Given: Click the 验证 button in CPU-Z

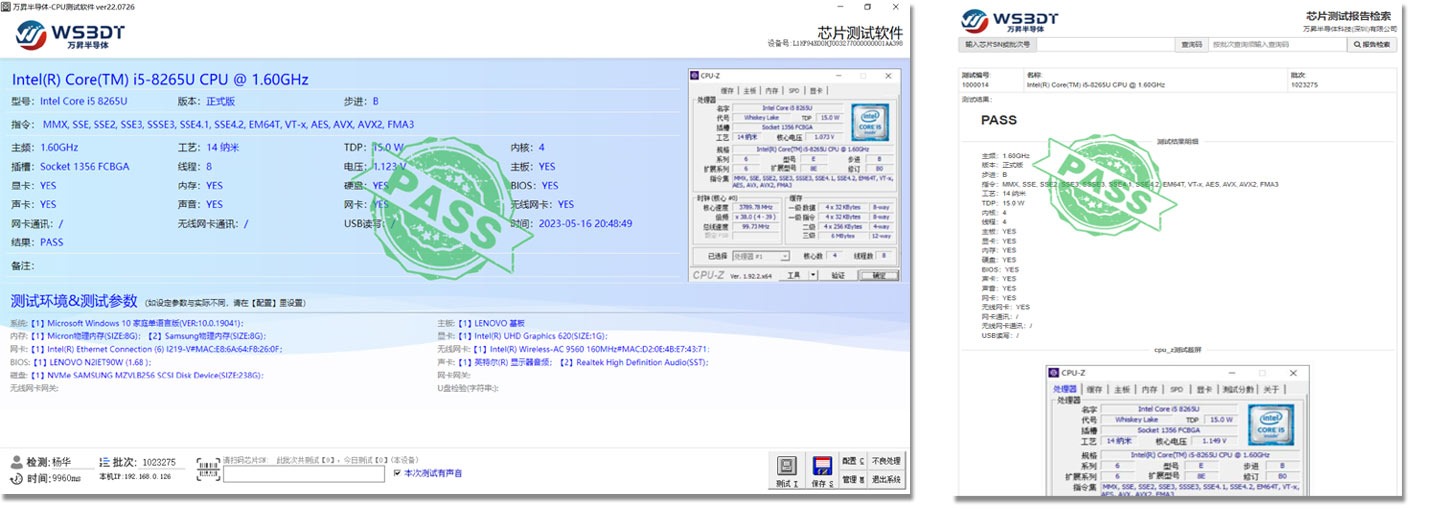Looking at the screenshot, I should pos(839,275).
